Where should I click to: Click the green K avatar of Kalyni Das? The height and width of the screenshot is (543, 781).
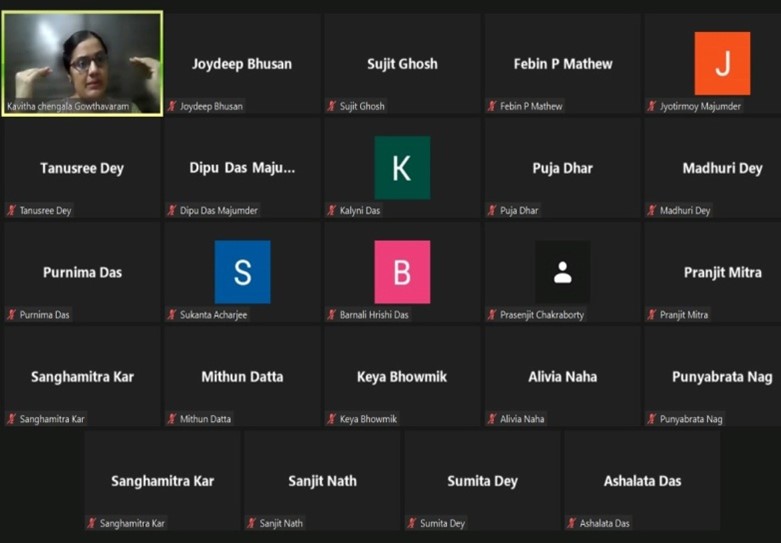click(x=402, y=168)
